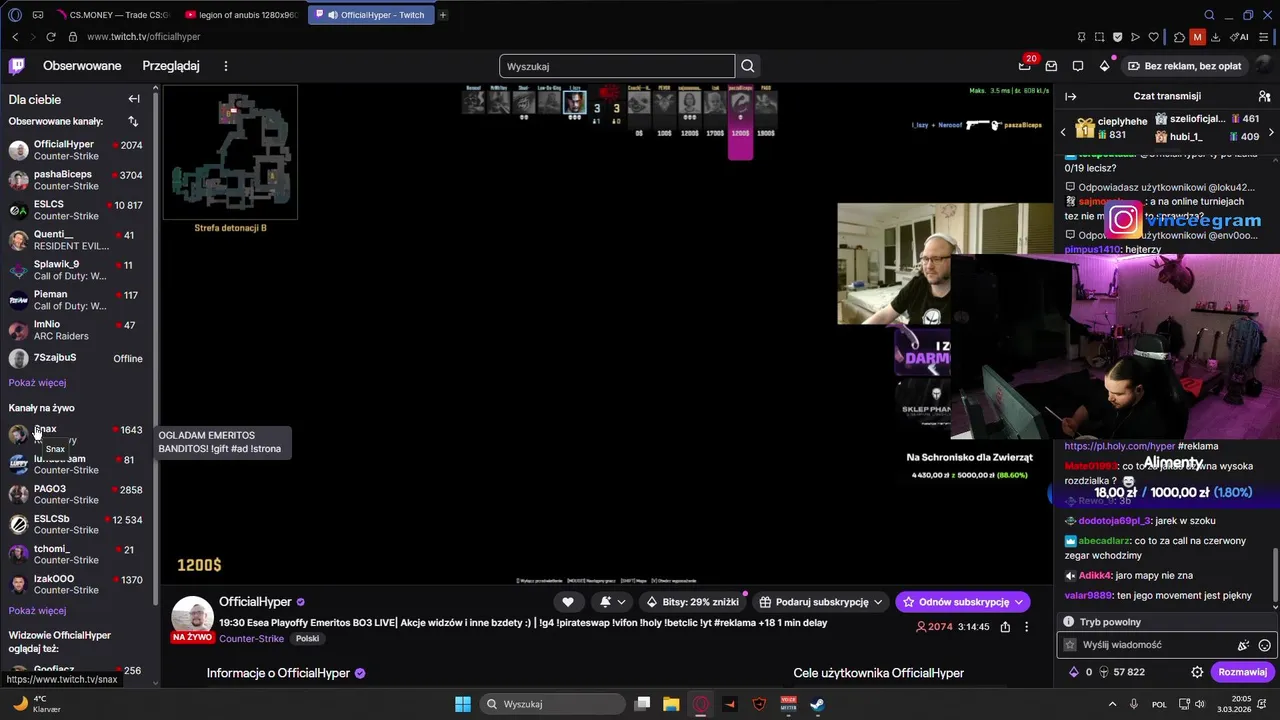Screen dimensions: 1280x720
Task: Open Steam from the taskbar
Action: click(x=817, y=704)
